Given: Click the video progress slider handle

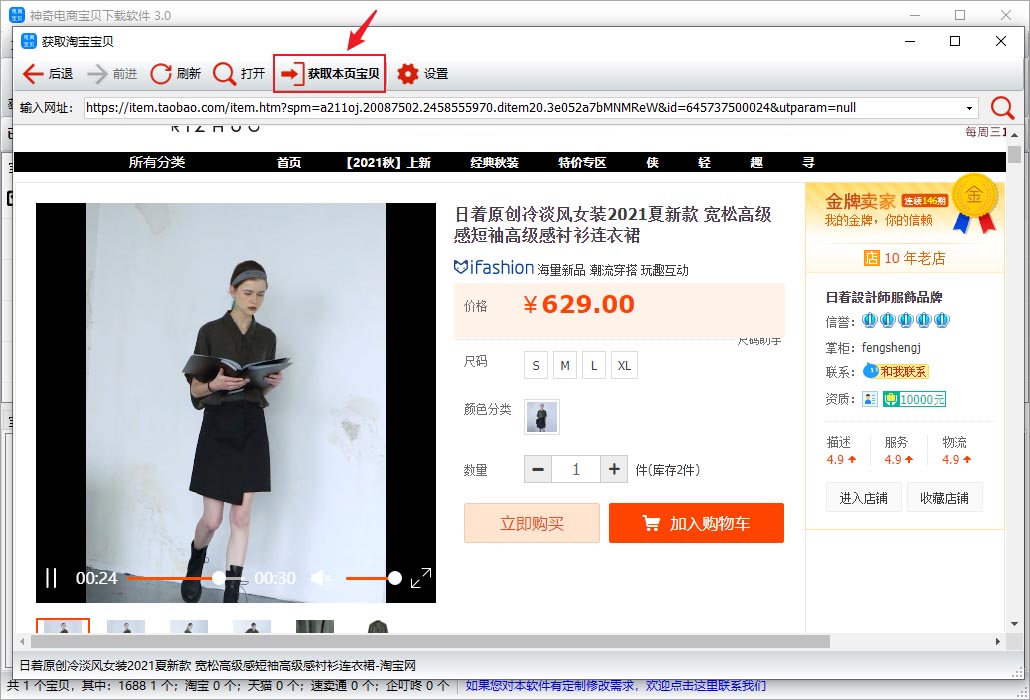Looking at the screenshot, I should coord(219,578).
